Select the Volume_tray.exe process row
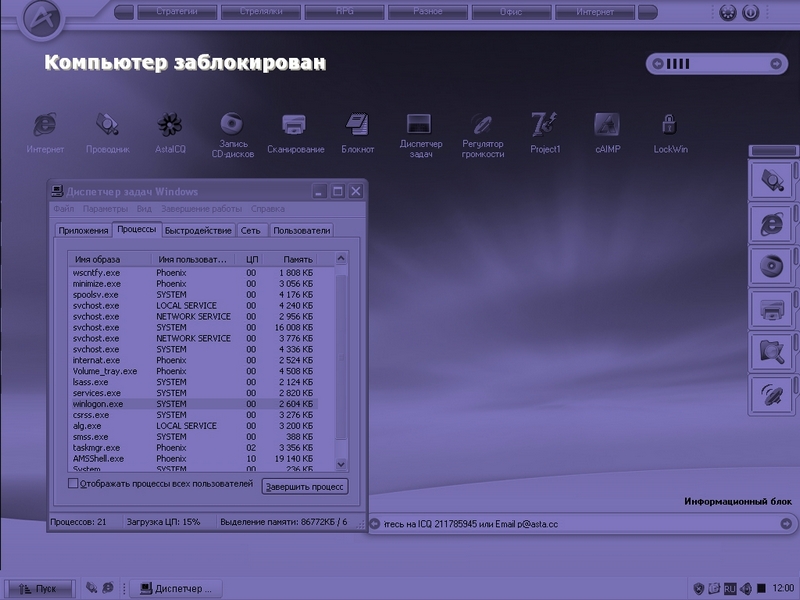This screenshot has height=600, width=800. (x=193, y=371)
